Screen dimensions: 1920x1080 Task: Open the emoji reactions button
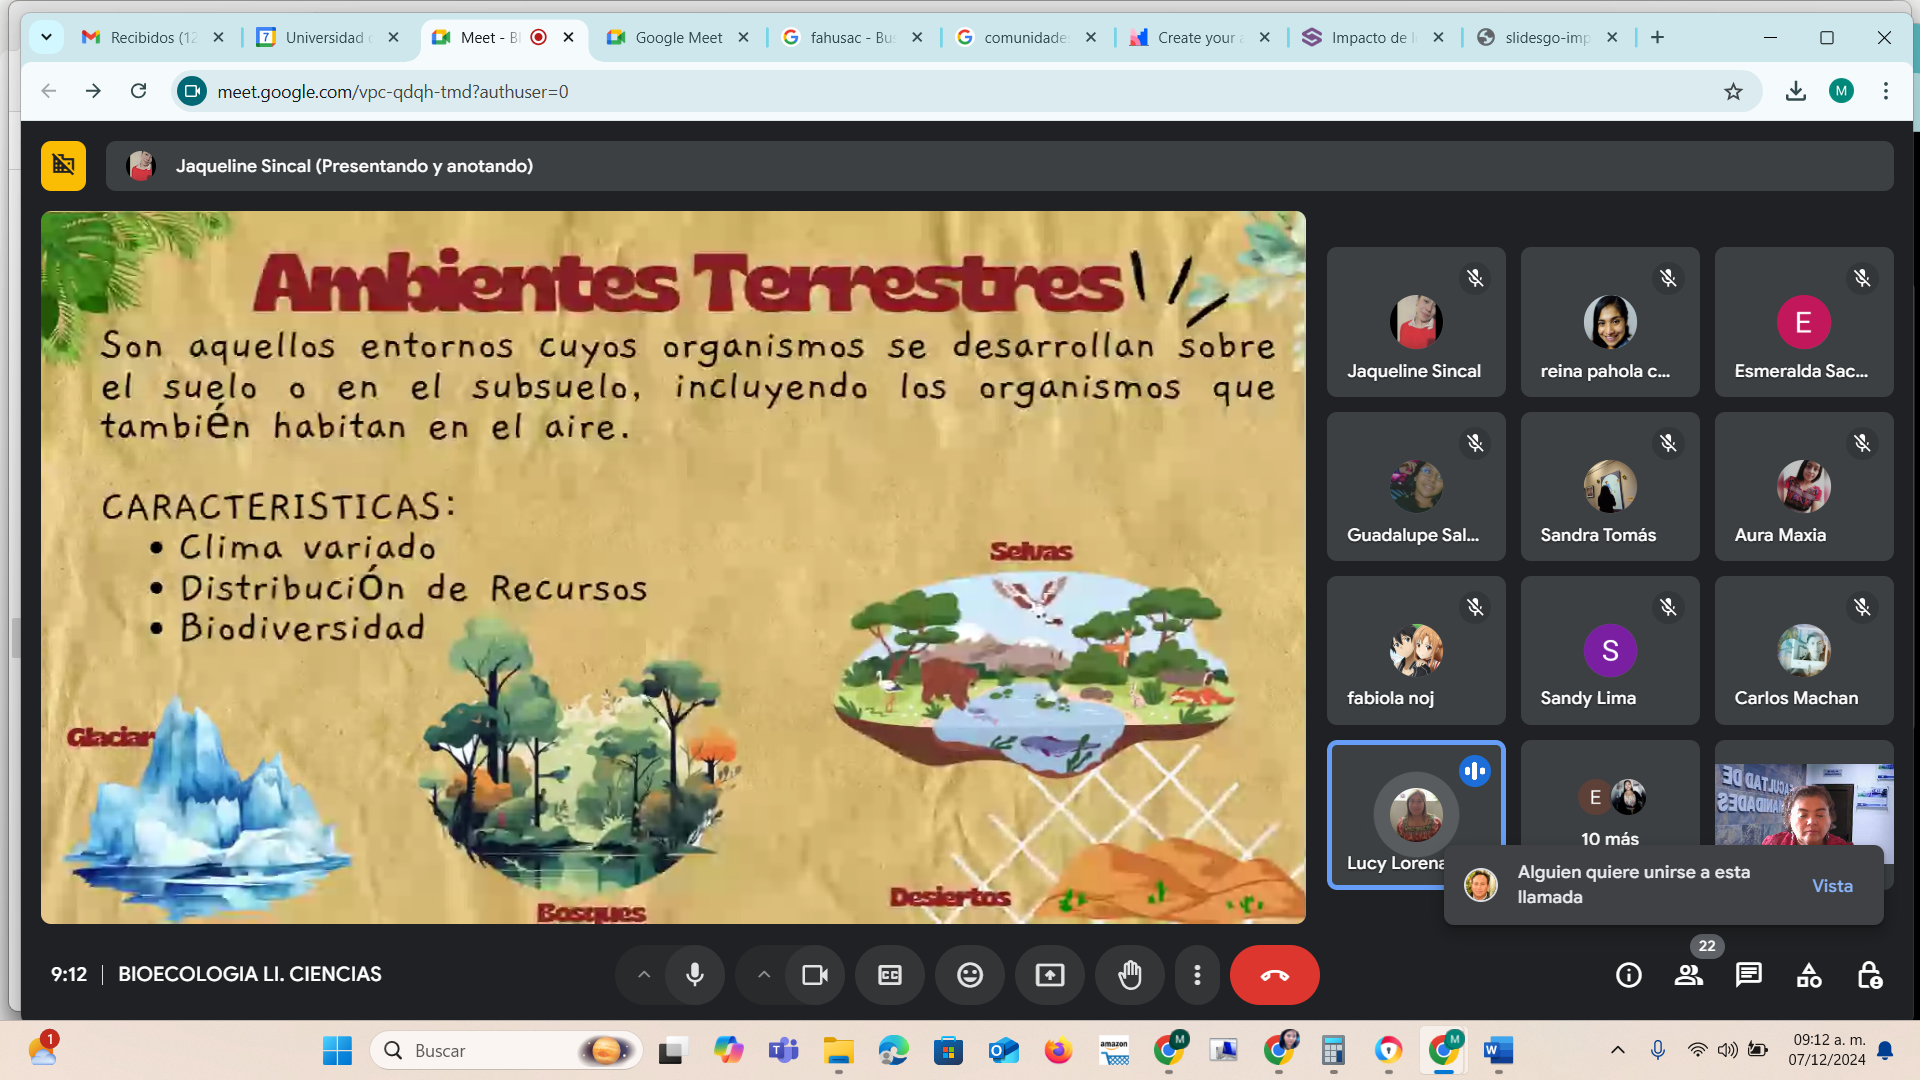tap(970, 975)
